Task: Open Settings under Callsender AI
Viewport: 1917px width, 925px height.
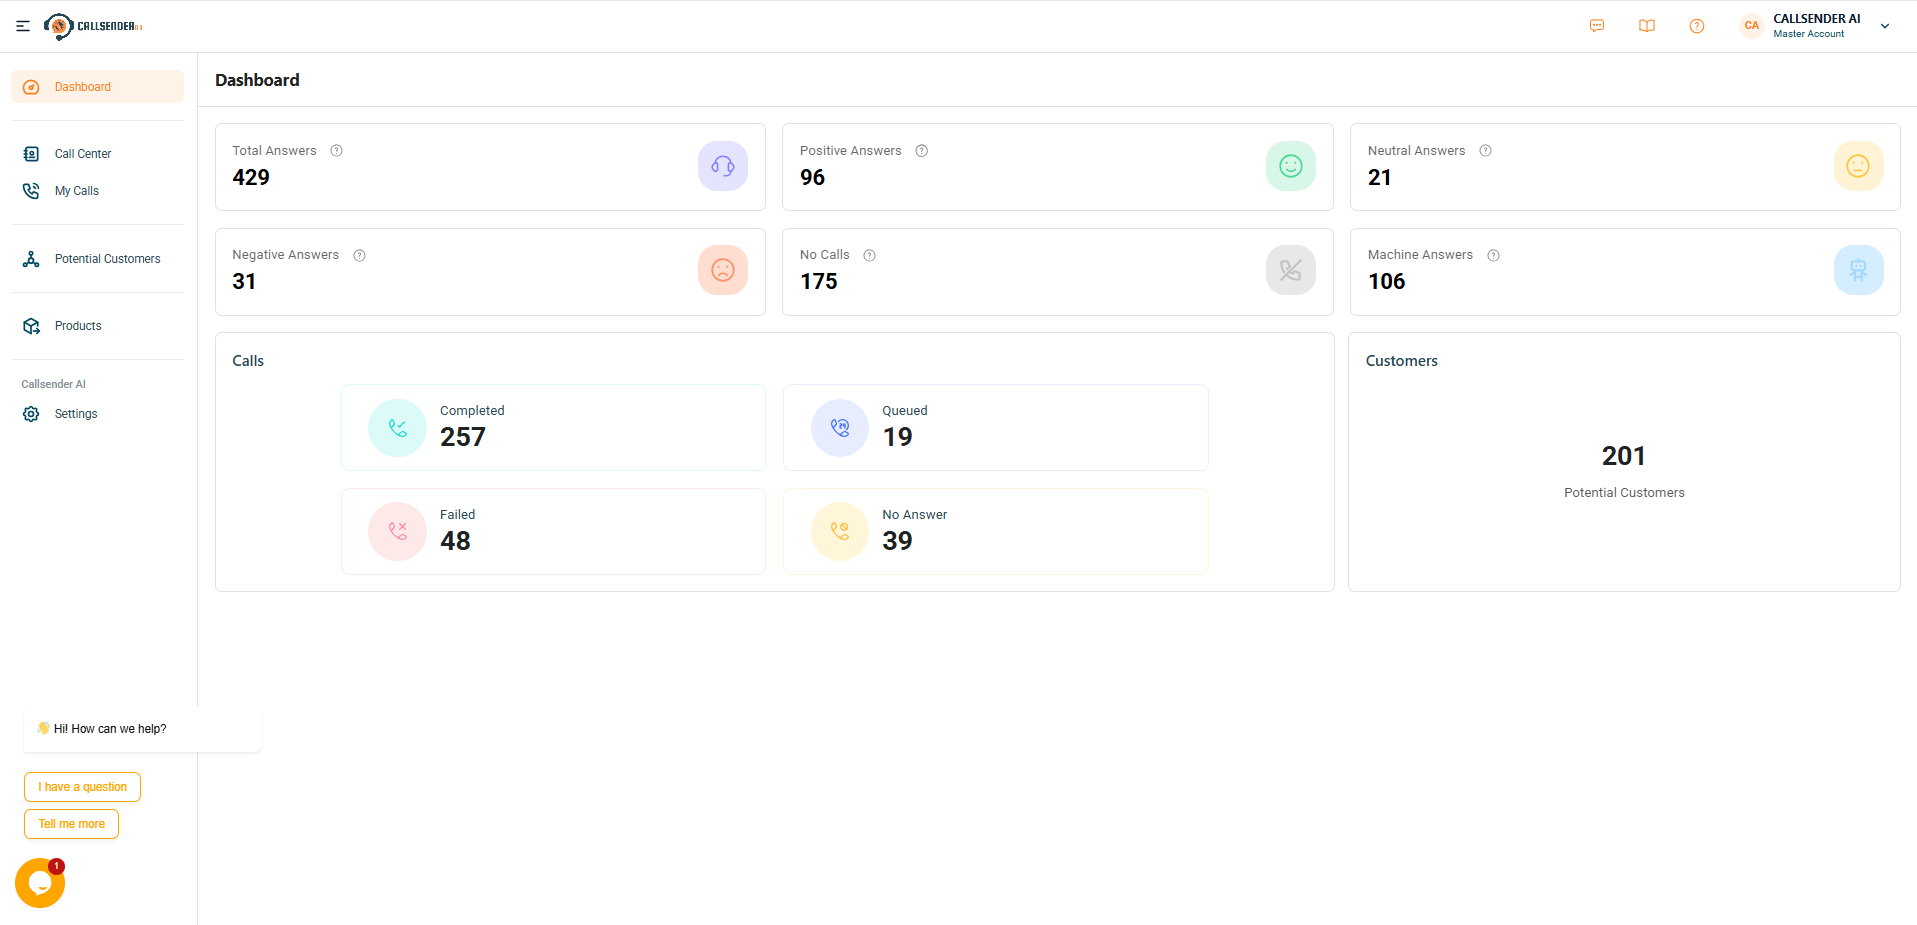Action: (75, 414)
